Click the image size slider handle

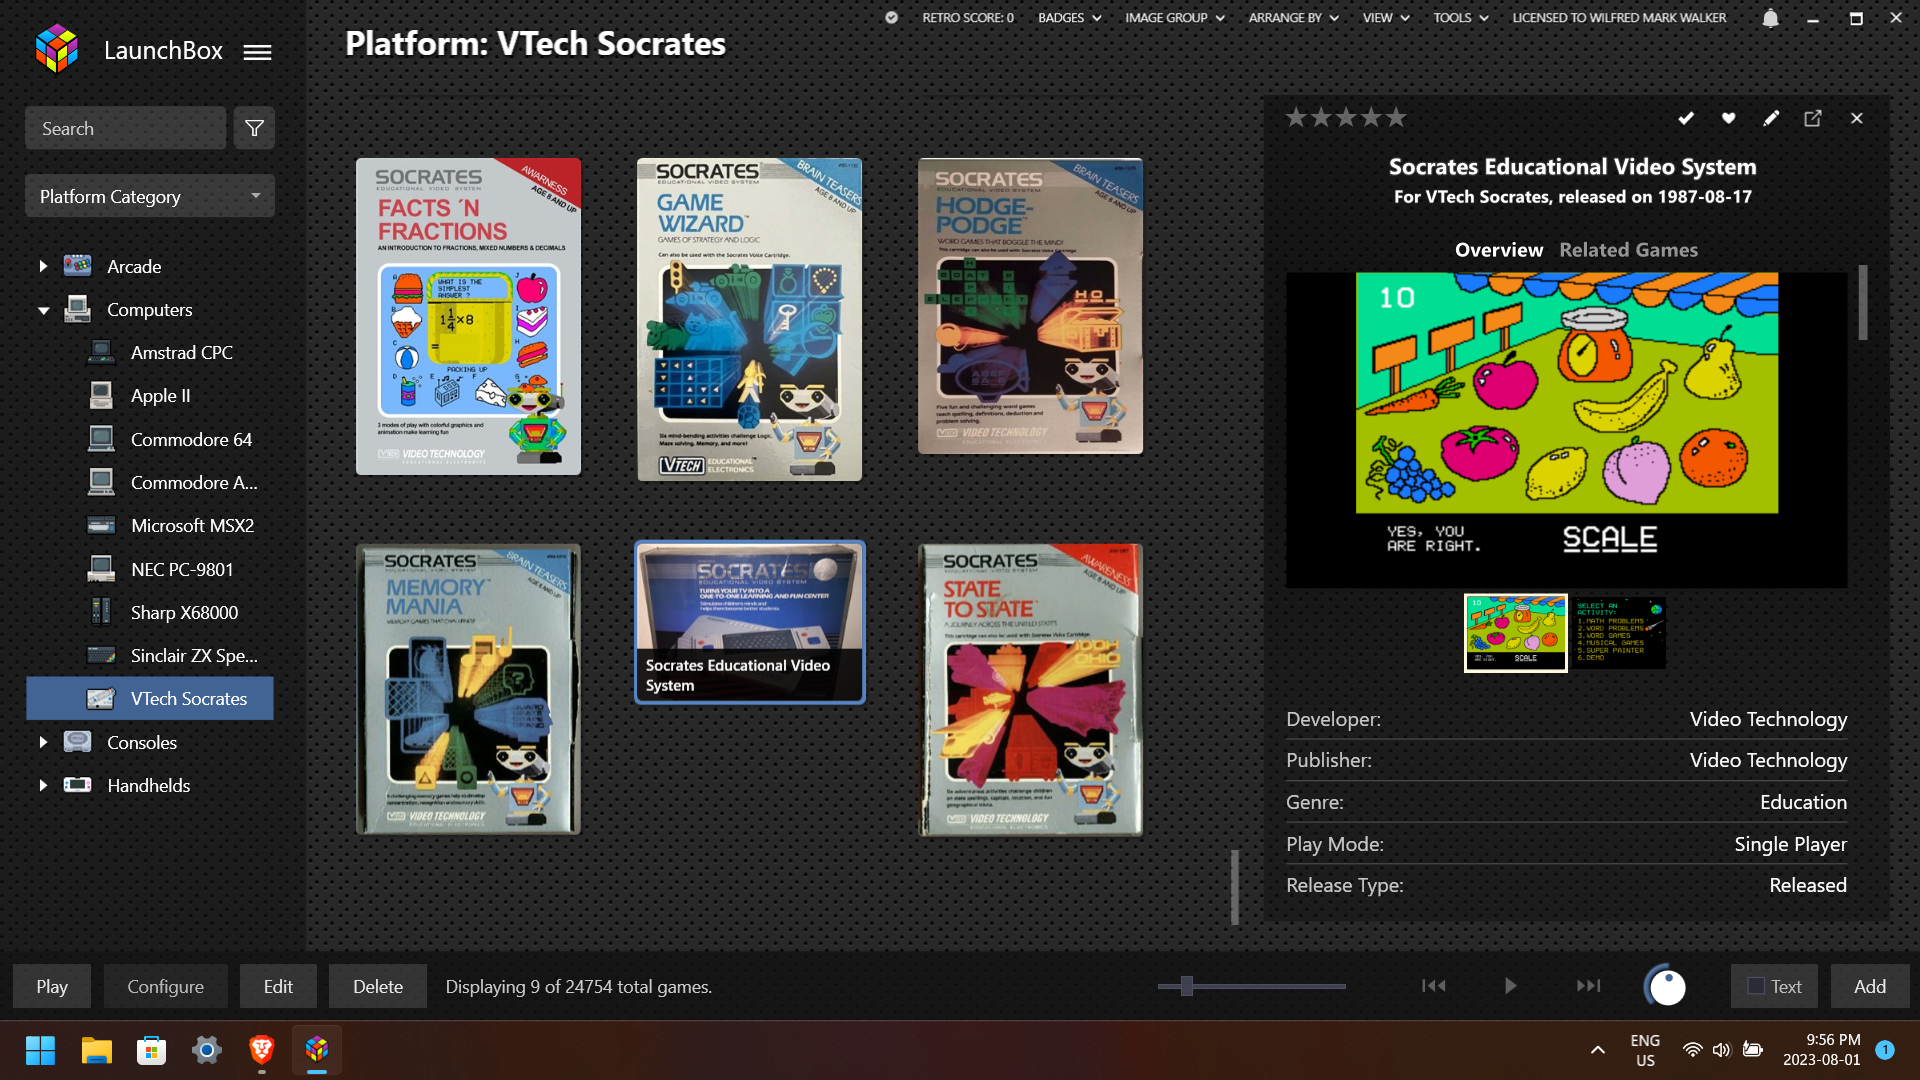pyautogui.click(x=1186, y=986)
